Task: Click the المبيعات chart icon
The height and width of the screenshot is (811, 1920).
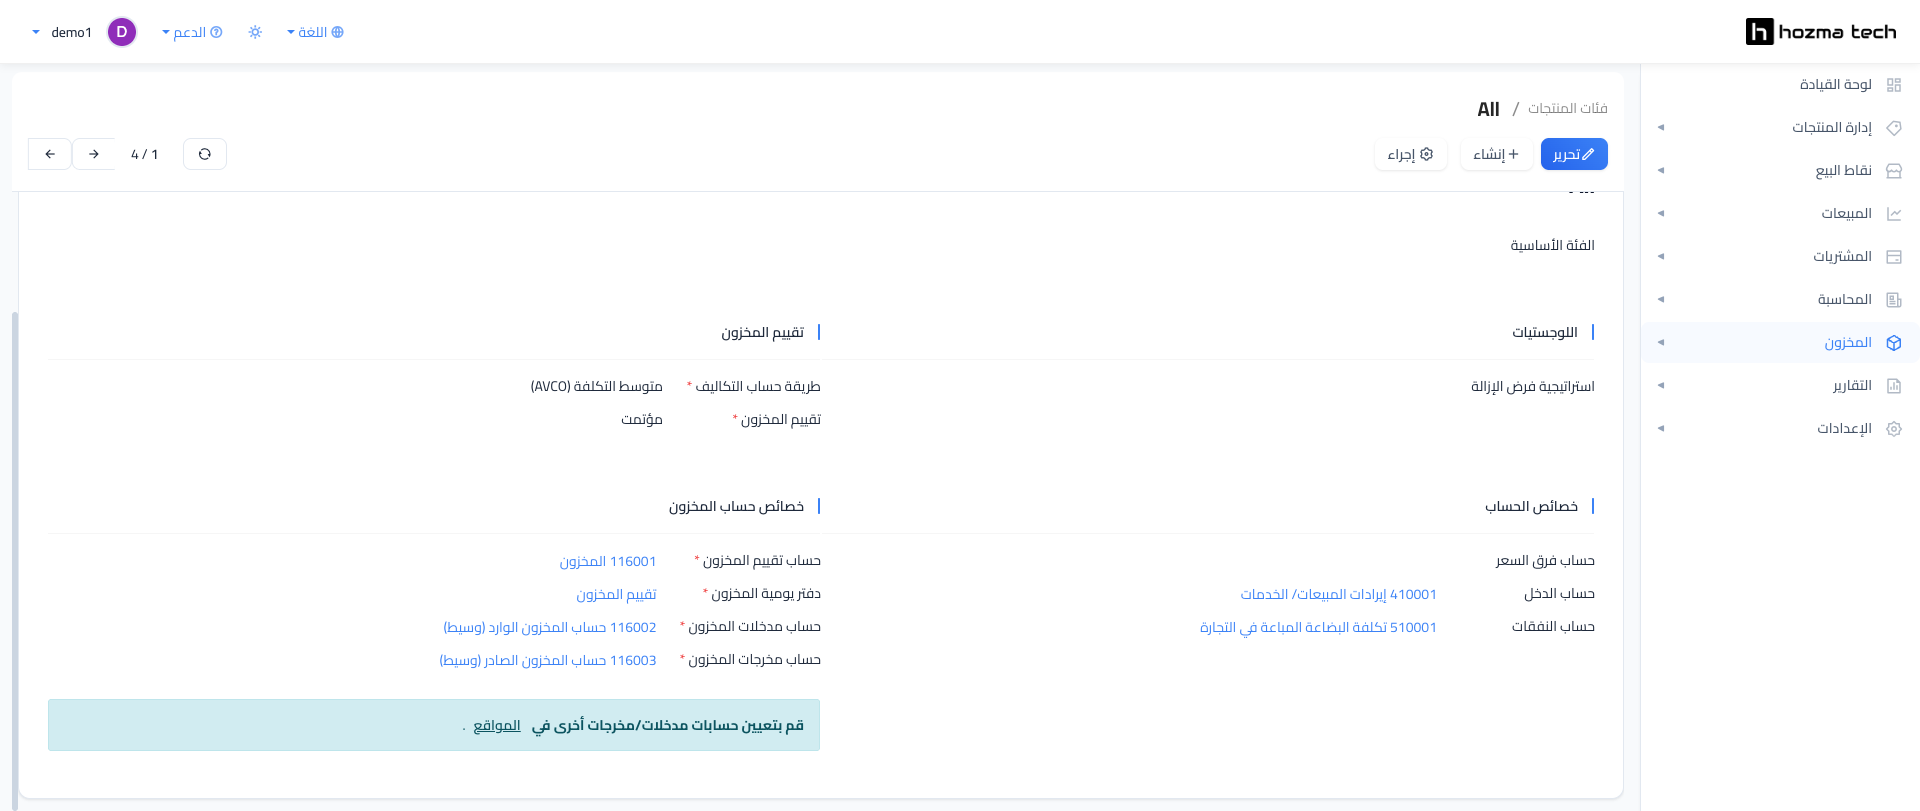Action: (x=1893, y=214)
